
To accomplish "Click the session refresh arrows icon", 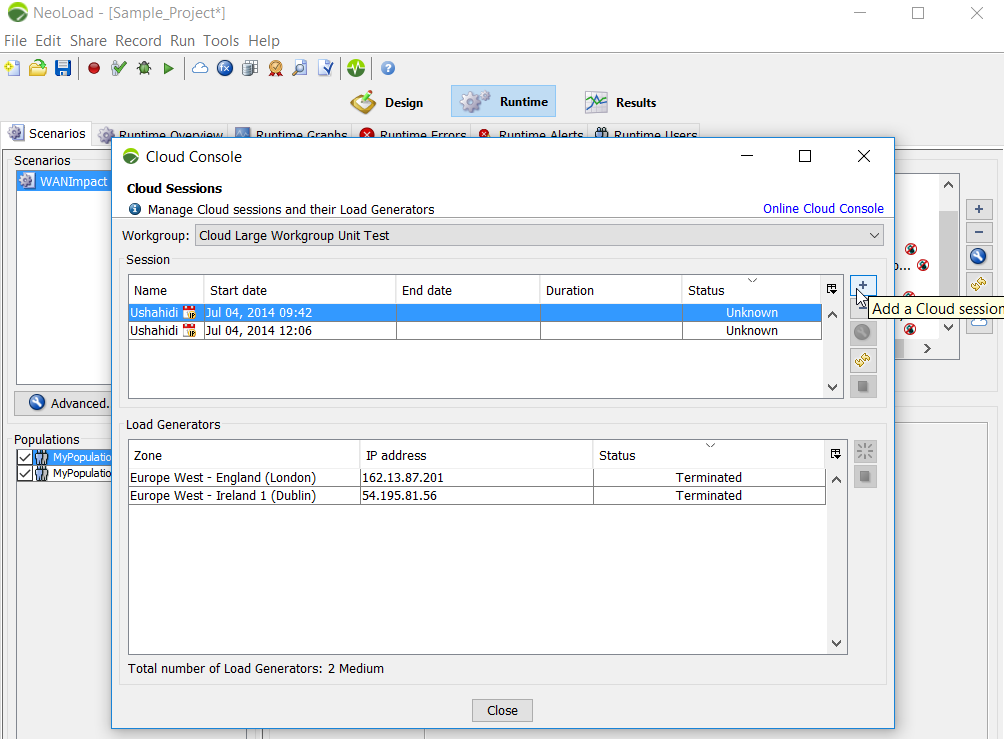I will coord(862,360).
